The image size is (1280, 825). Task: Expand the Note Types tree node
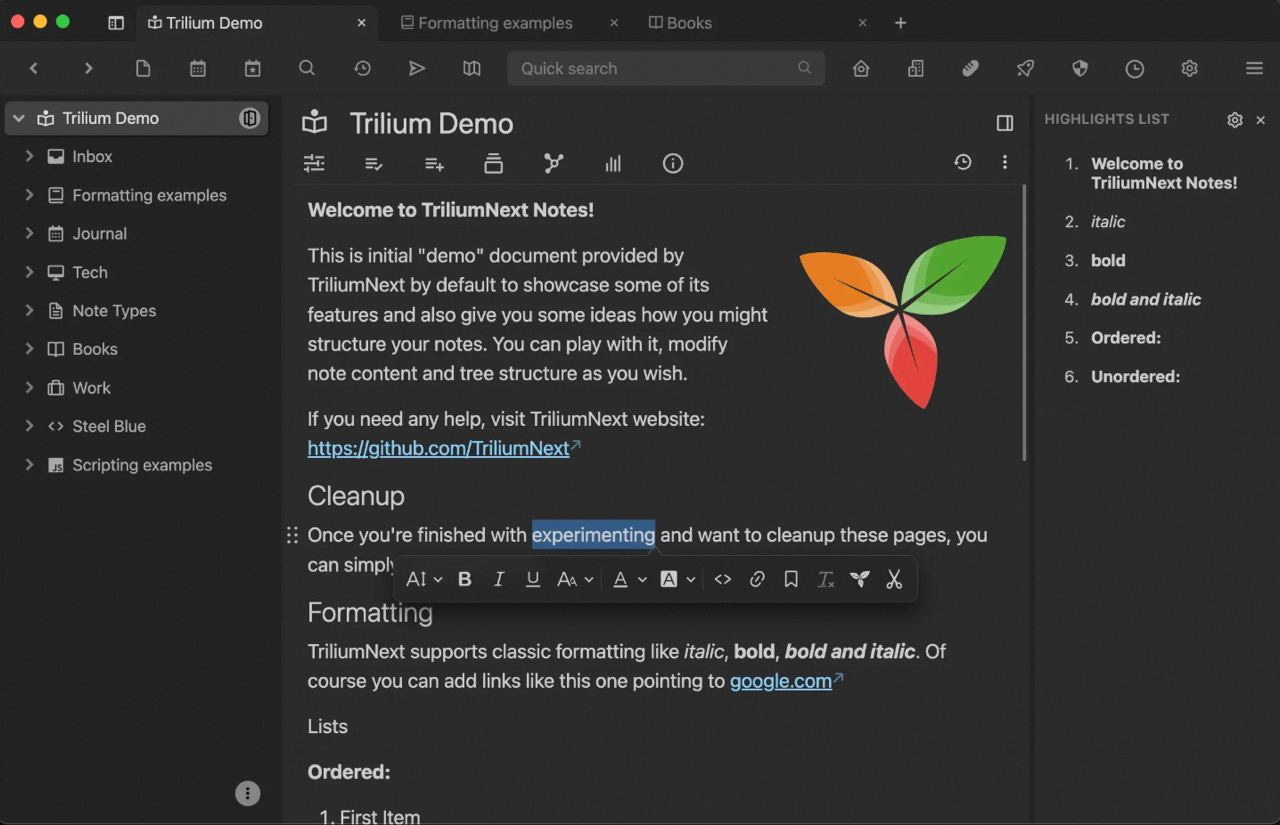[x=29, y=310]
